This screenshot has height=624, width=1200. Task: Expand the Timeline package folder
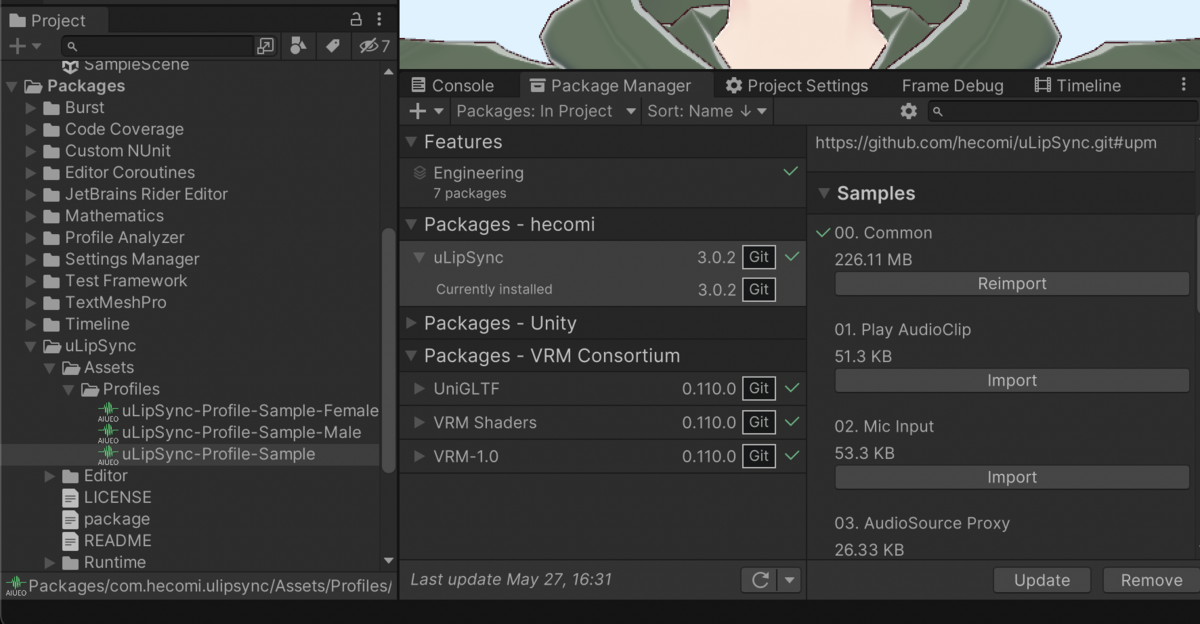[x=31, y=325]
